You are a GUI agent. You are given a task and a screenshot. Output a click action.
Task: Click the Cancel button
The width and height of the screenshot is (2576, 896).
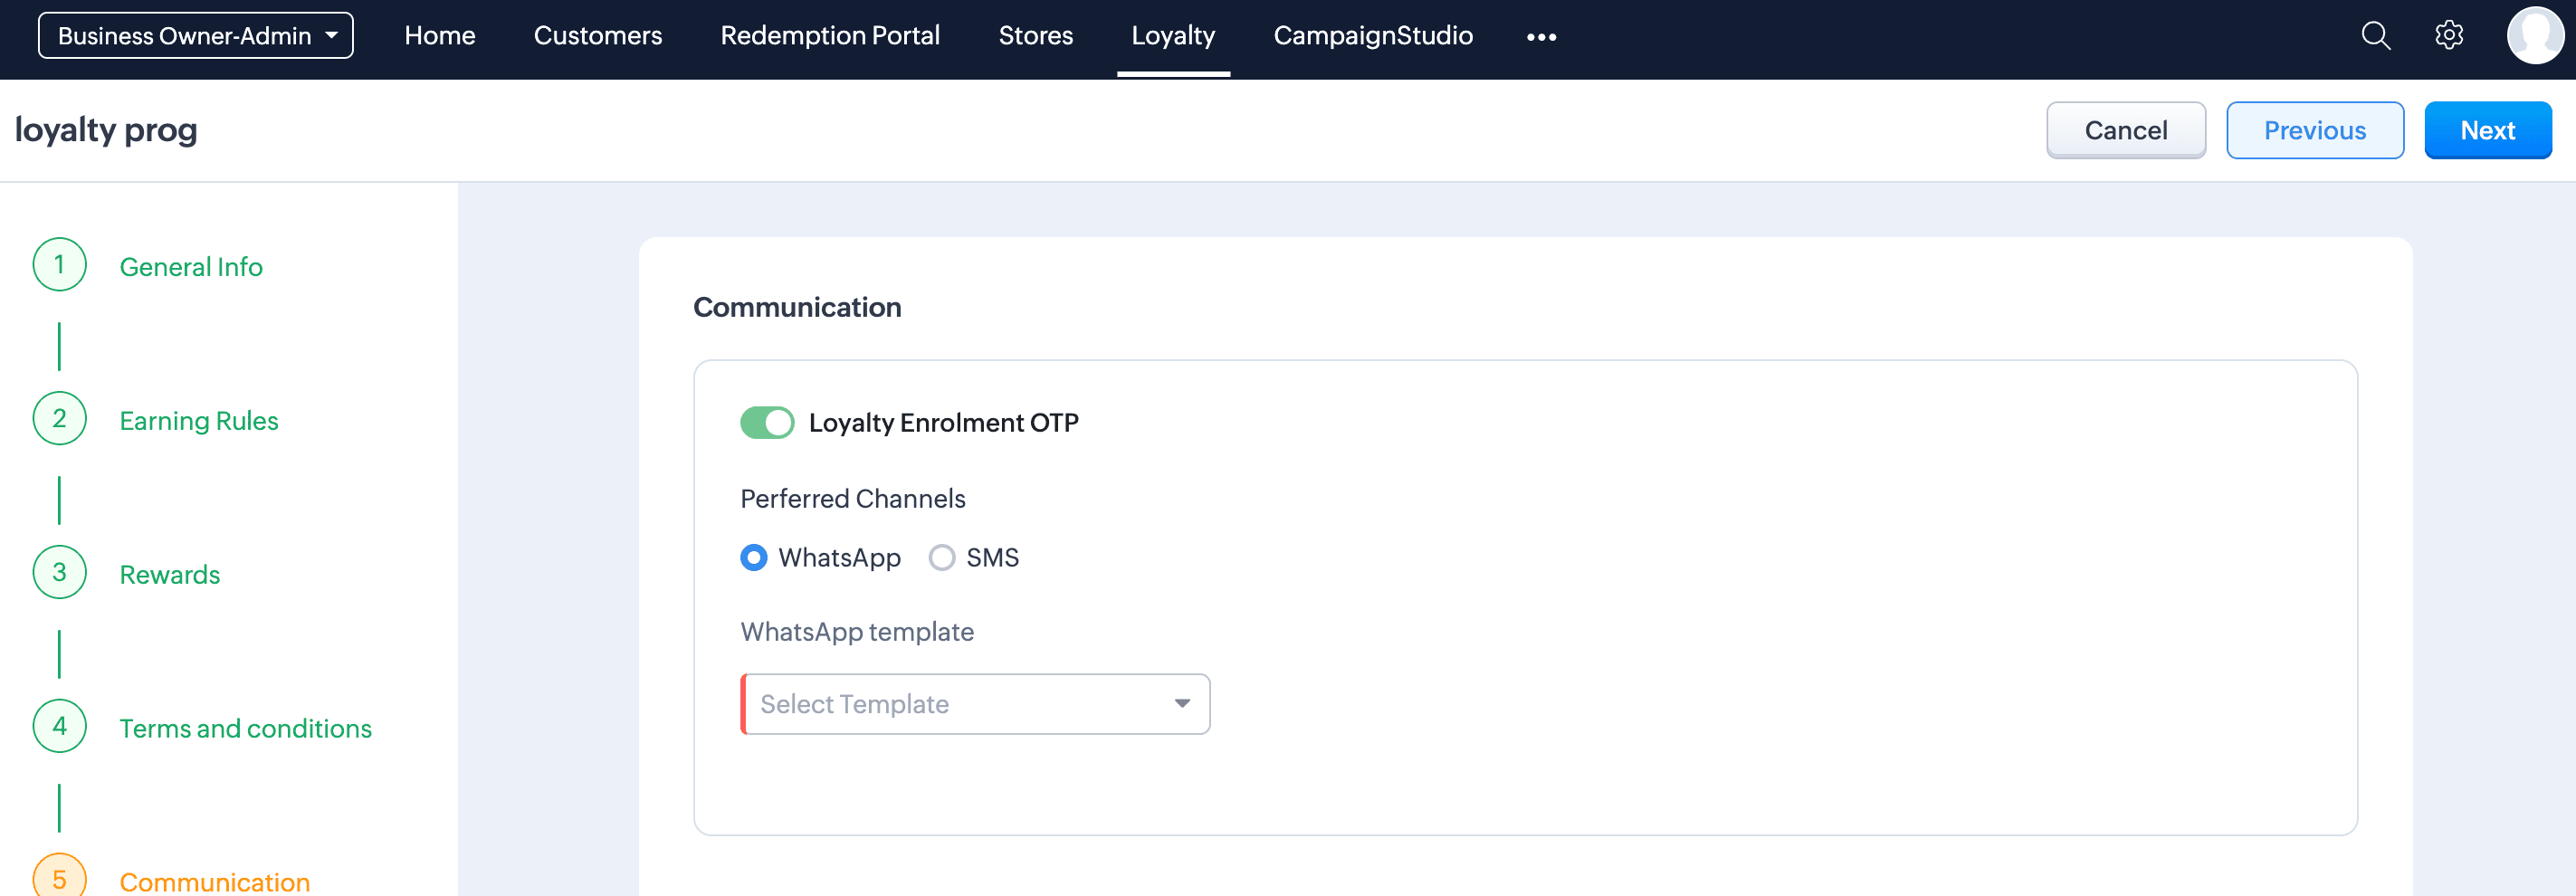coord(2126,130)
